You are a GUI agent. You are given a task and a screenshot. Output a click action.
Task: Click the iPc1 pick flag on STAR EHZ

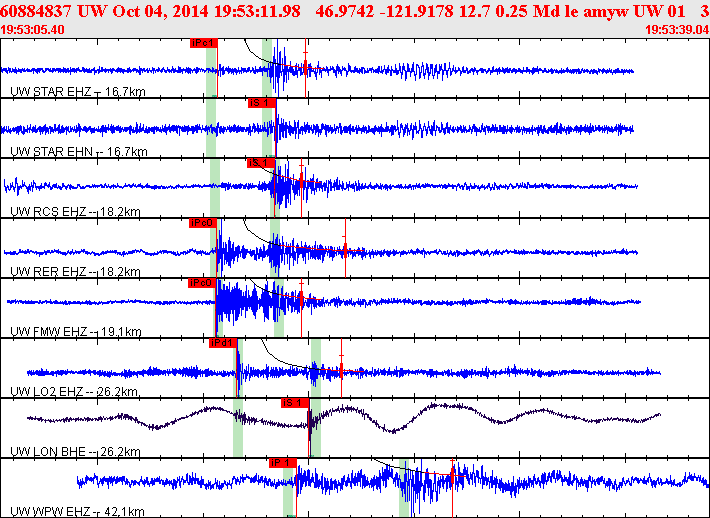tap(204, 43)
